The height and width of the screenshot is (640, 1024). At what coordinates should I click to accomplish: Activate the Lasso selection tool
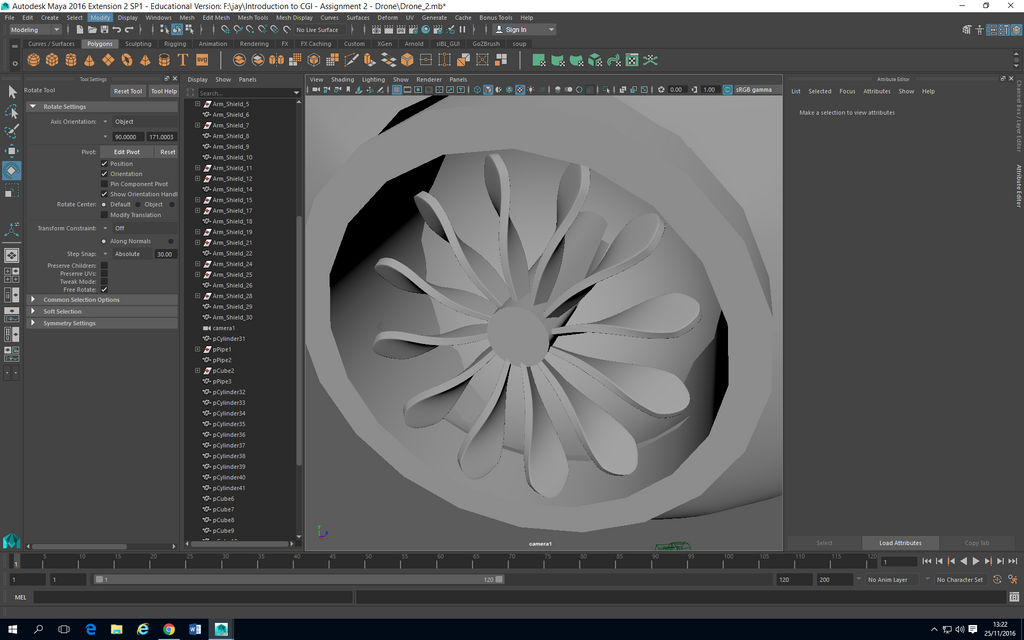[12, 112]
